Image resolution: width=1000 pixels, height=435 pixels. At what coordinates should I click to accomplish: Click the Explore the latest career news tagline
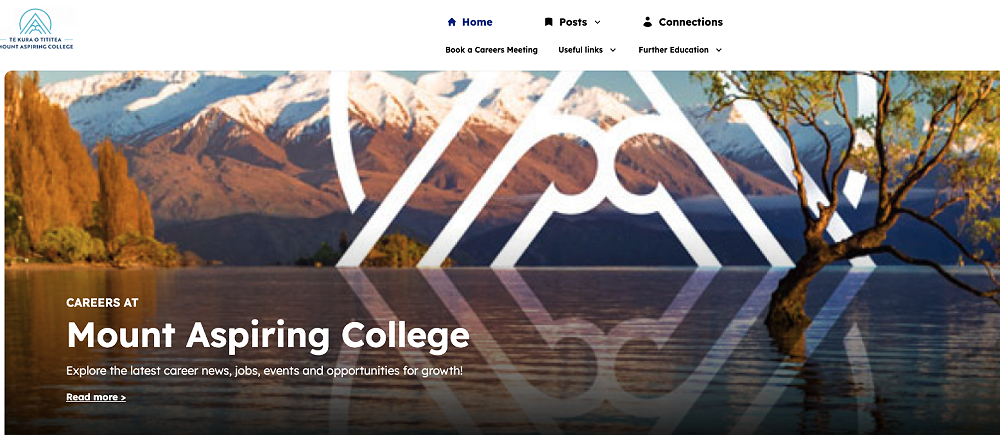point(265,371)
